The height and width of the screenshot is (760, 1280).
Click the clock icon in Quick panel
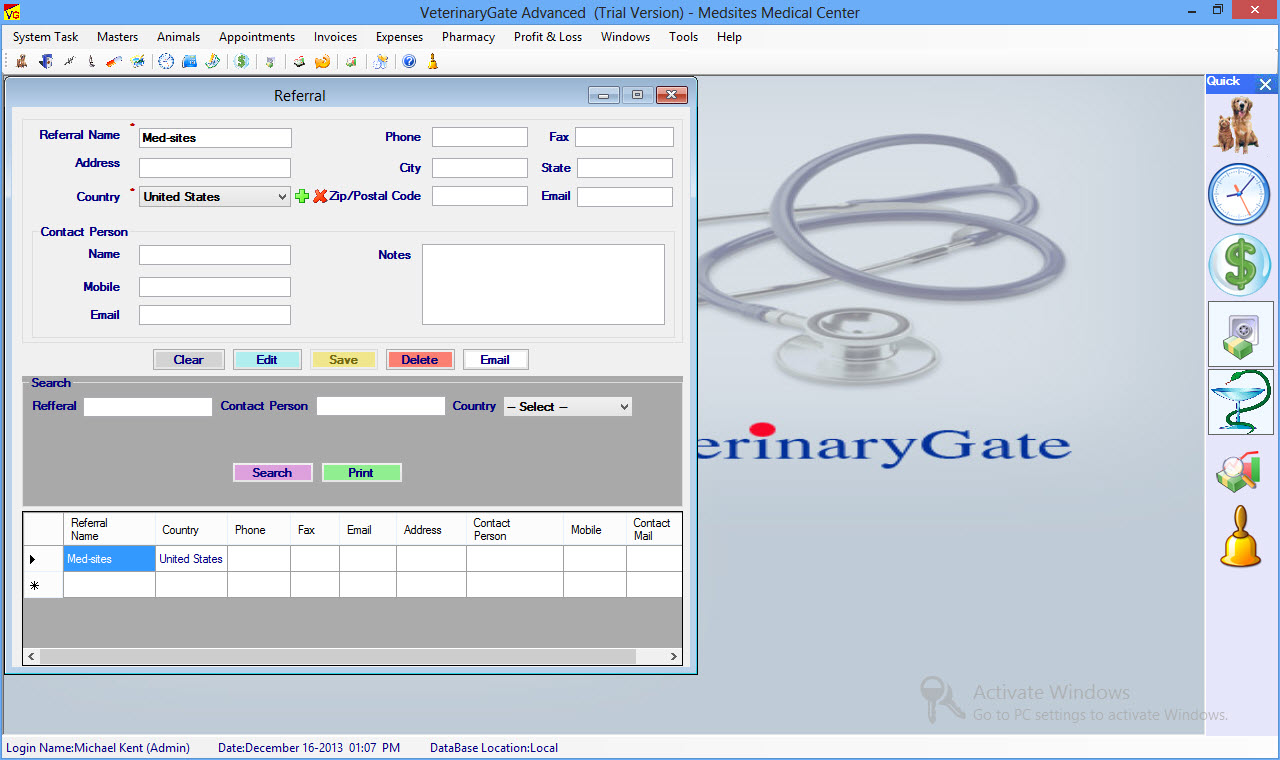(1240, 194)
